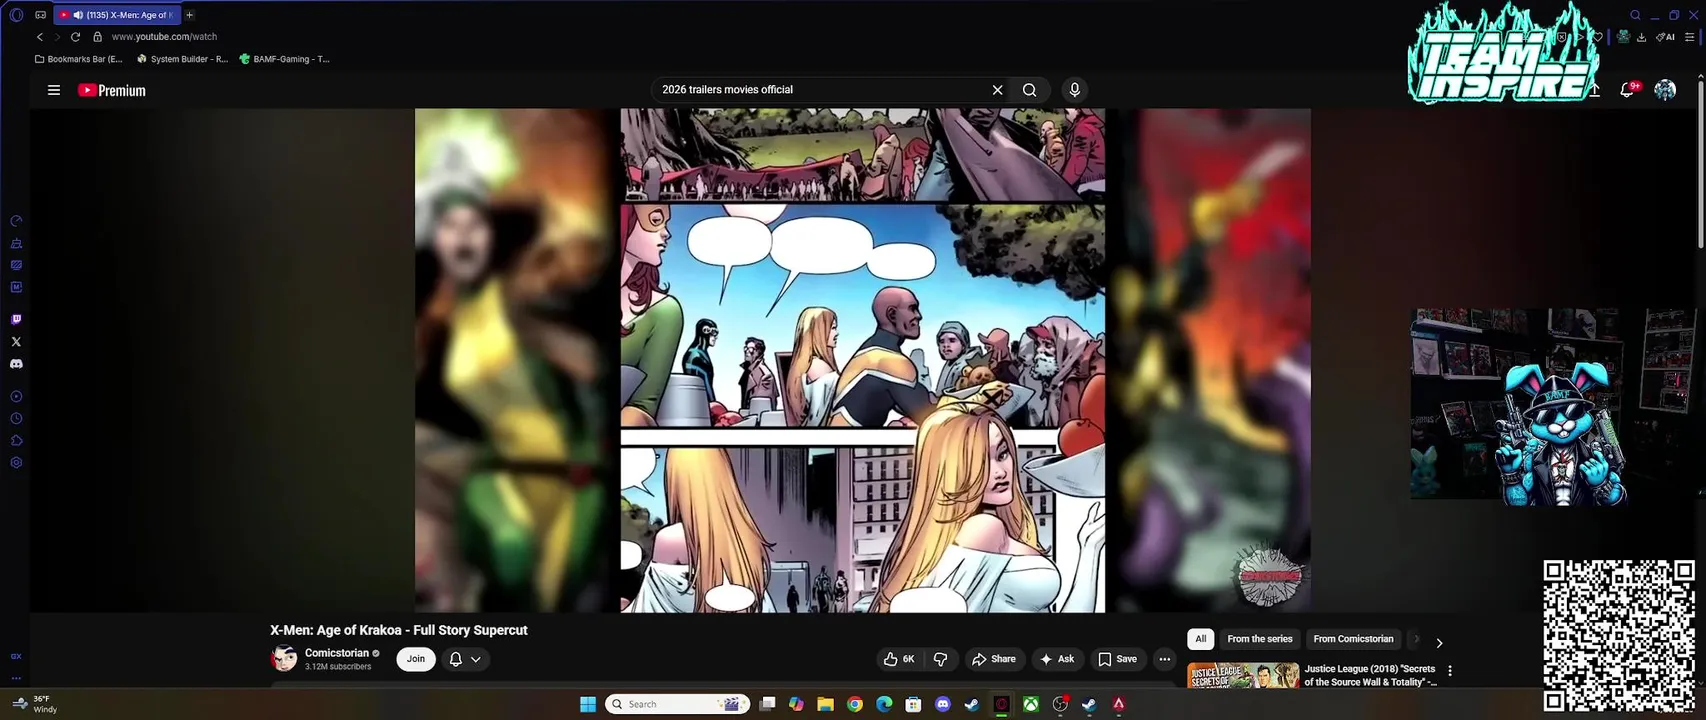Open Discord in the Opera sidebar
This screenshot has width=1706, height=720.
coord(16,364)
